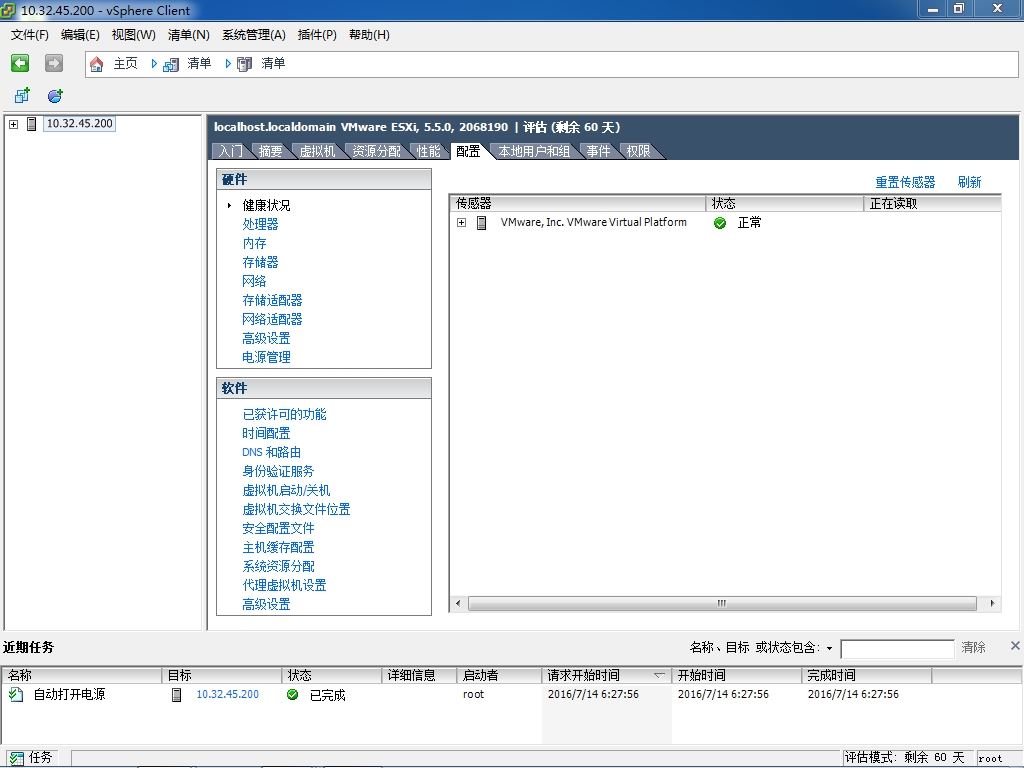Screen dimensions: 1024x768
Task: Open the 已获许可的功能 link
Action: tap(284, 414)
